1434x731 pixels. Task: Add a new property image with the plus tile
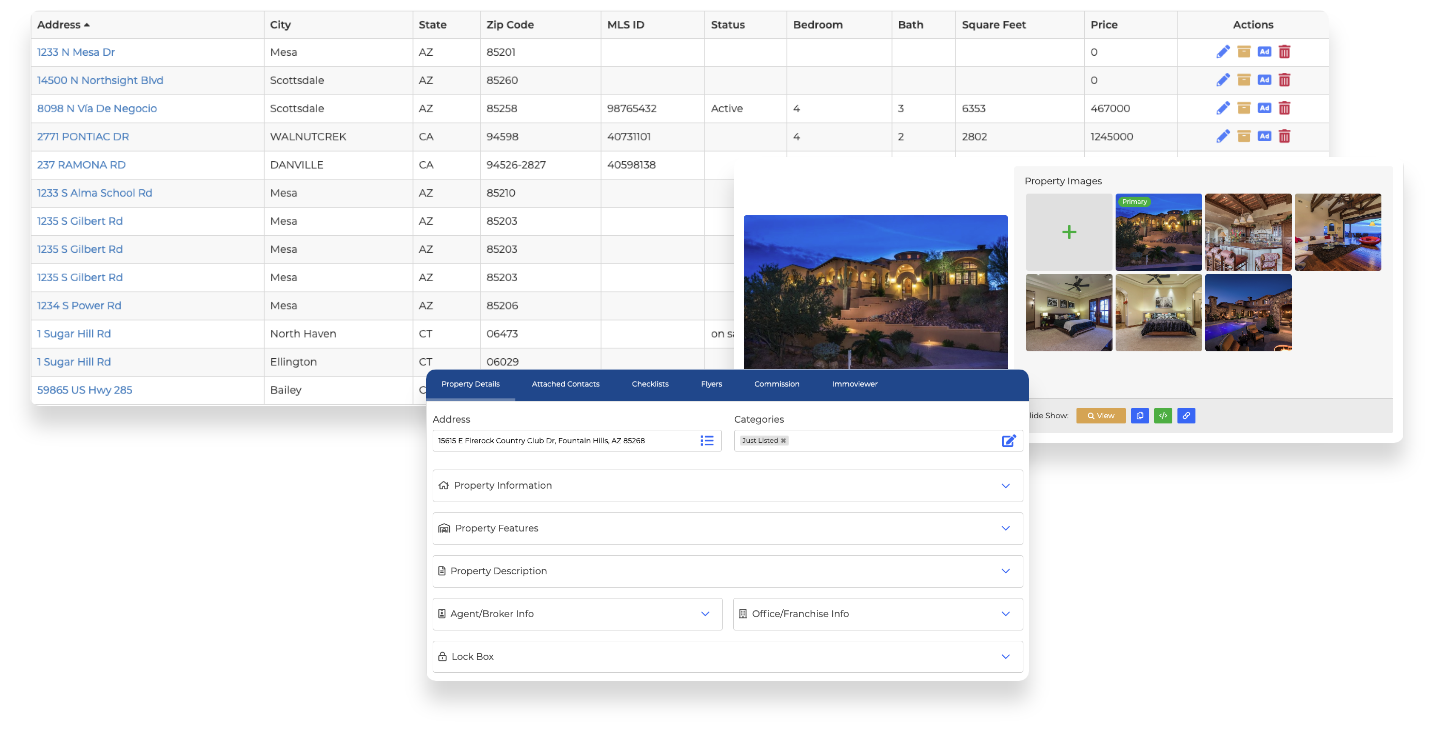(1069, 231)
